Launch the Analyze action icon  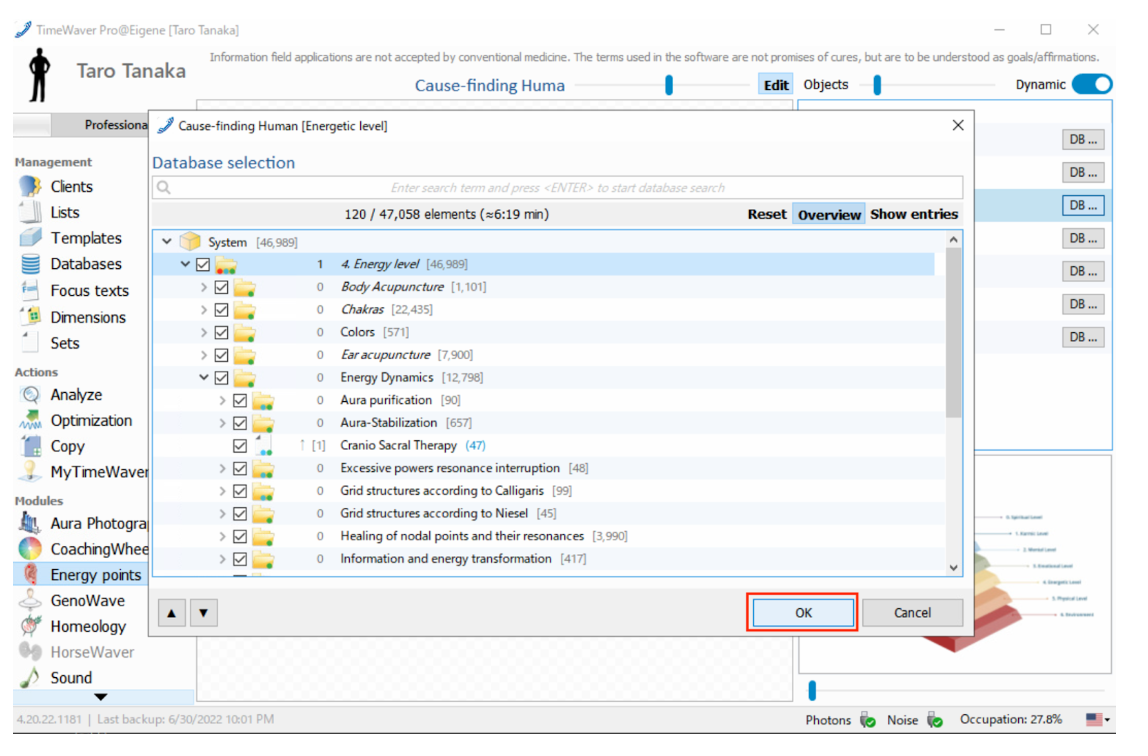click(x=31, y=395)
